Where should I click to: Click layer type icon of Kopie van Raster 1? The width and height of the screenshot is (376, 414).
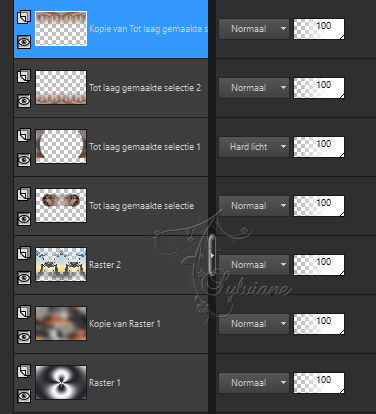(24, 312)
